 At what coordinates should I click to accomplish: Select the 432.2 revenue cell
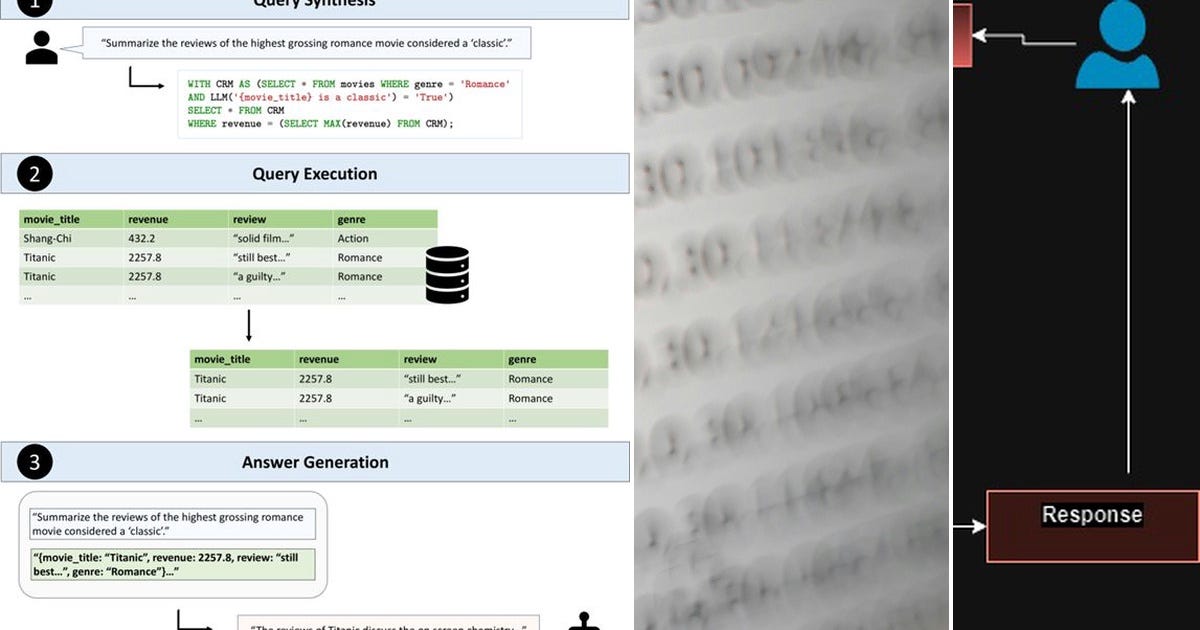[x=176, y=238]
